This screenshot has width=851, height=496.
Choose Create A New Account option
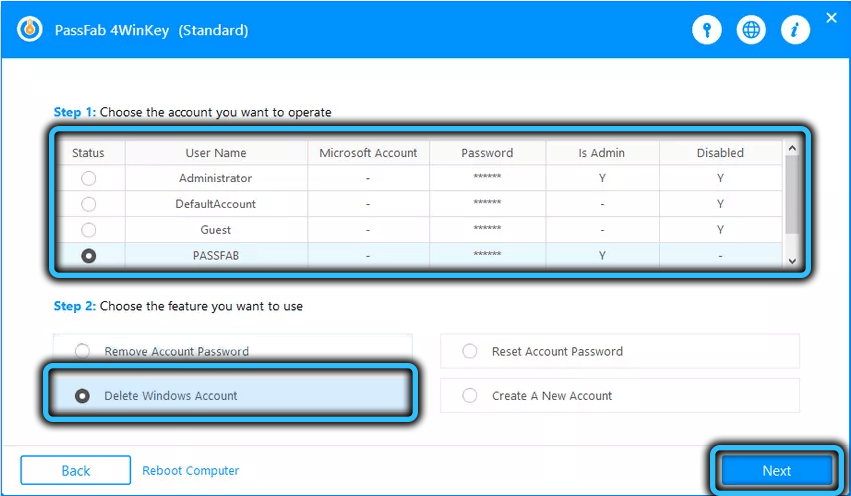(469, 396)
